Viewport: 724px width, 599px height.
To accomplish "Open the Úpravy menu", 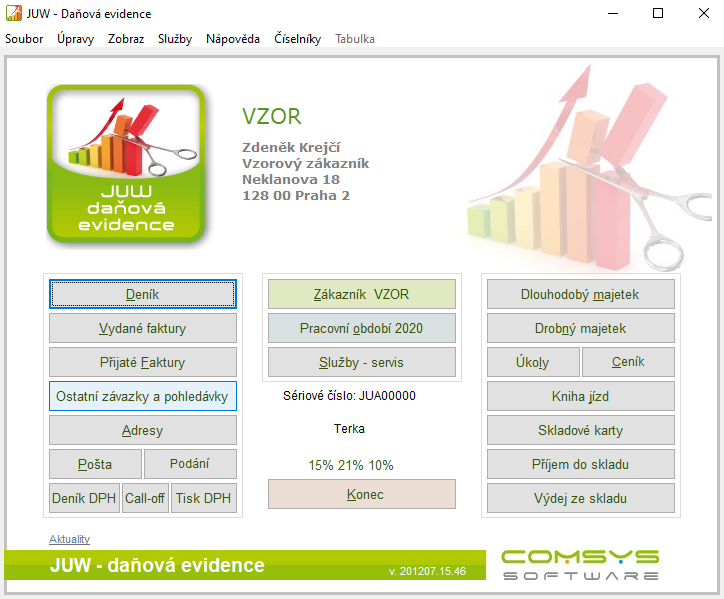I will [x=75, y=39].
